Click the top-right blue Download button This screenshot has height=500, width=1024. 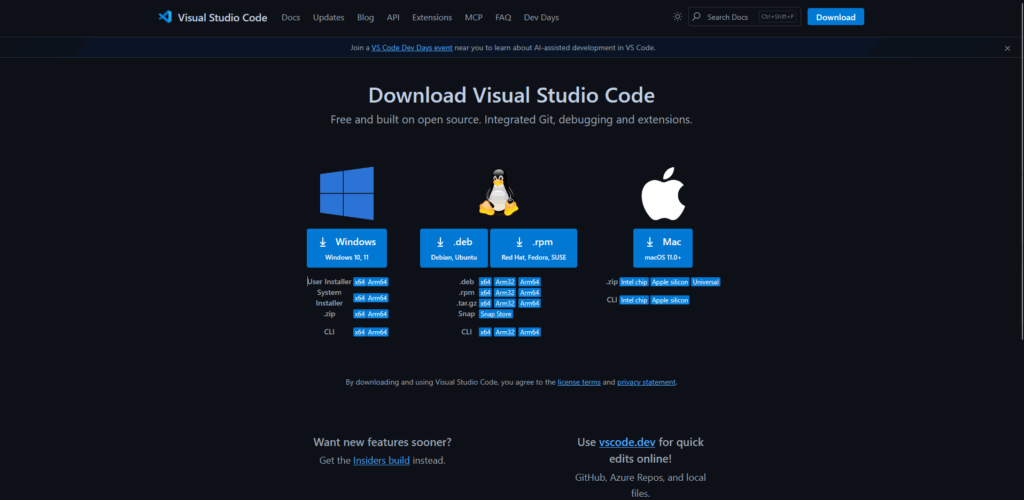835,17
